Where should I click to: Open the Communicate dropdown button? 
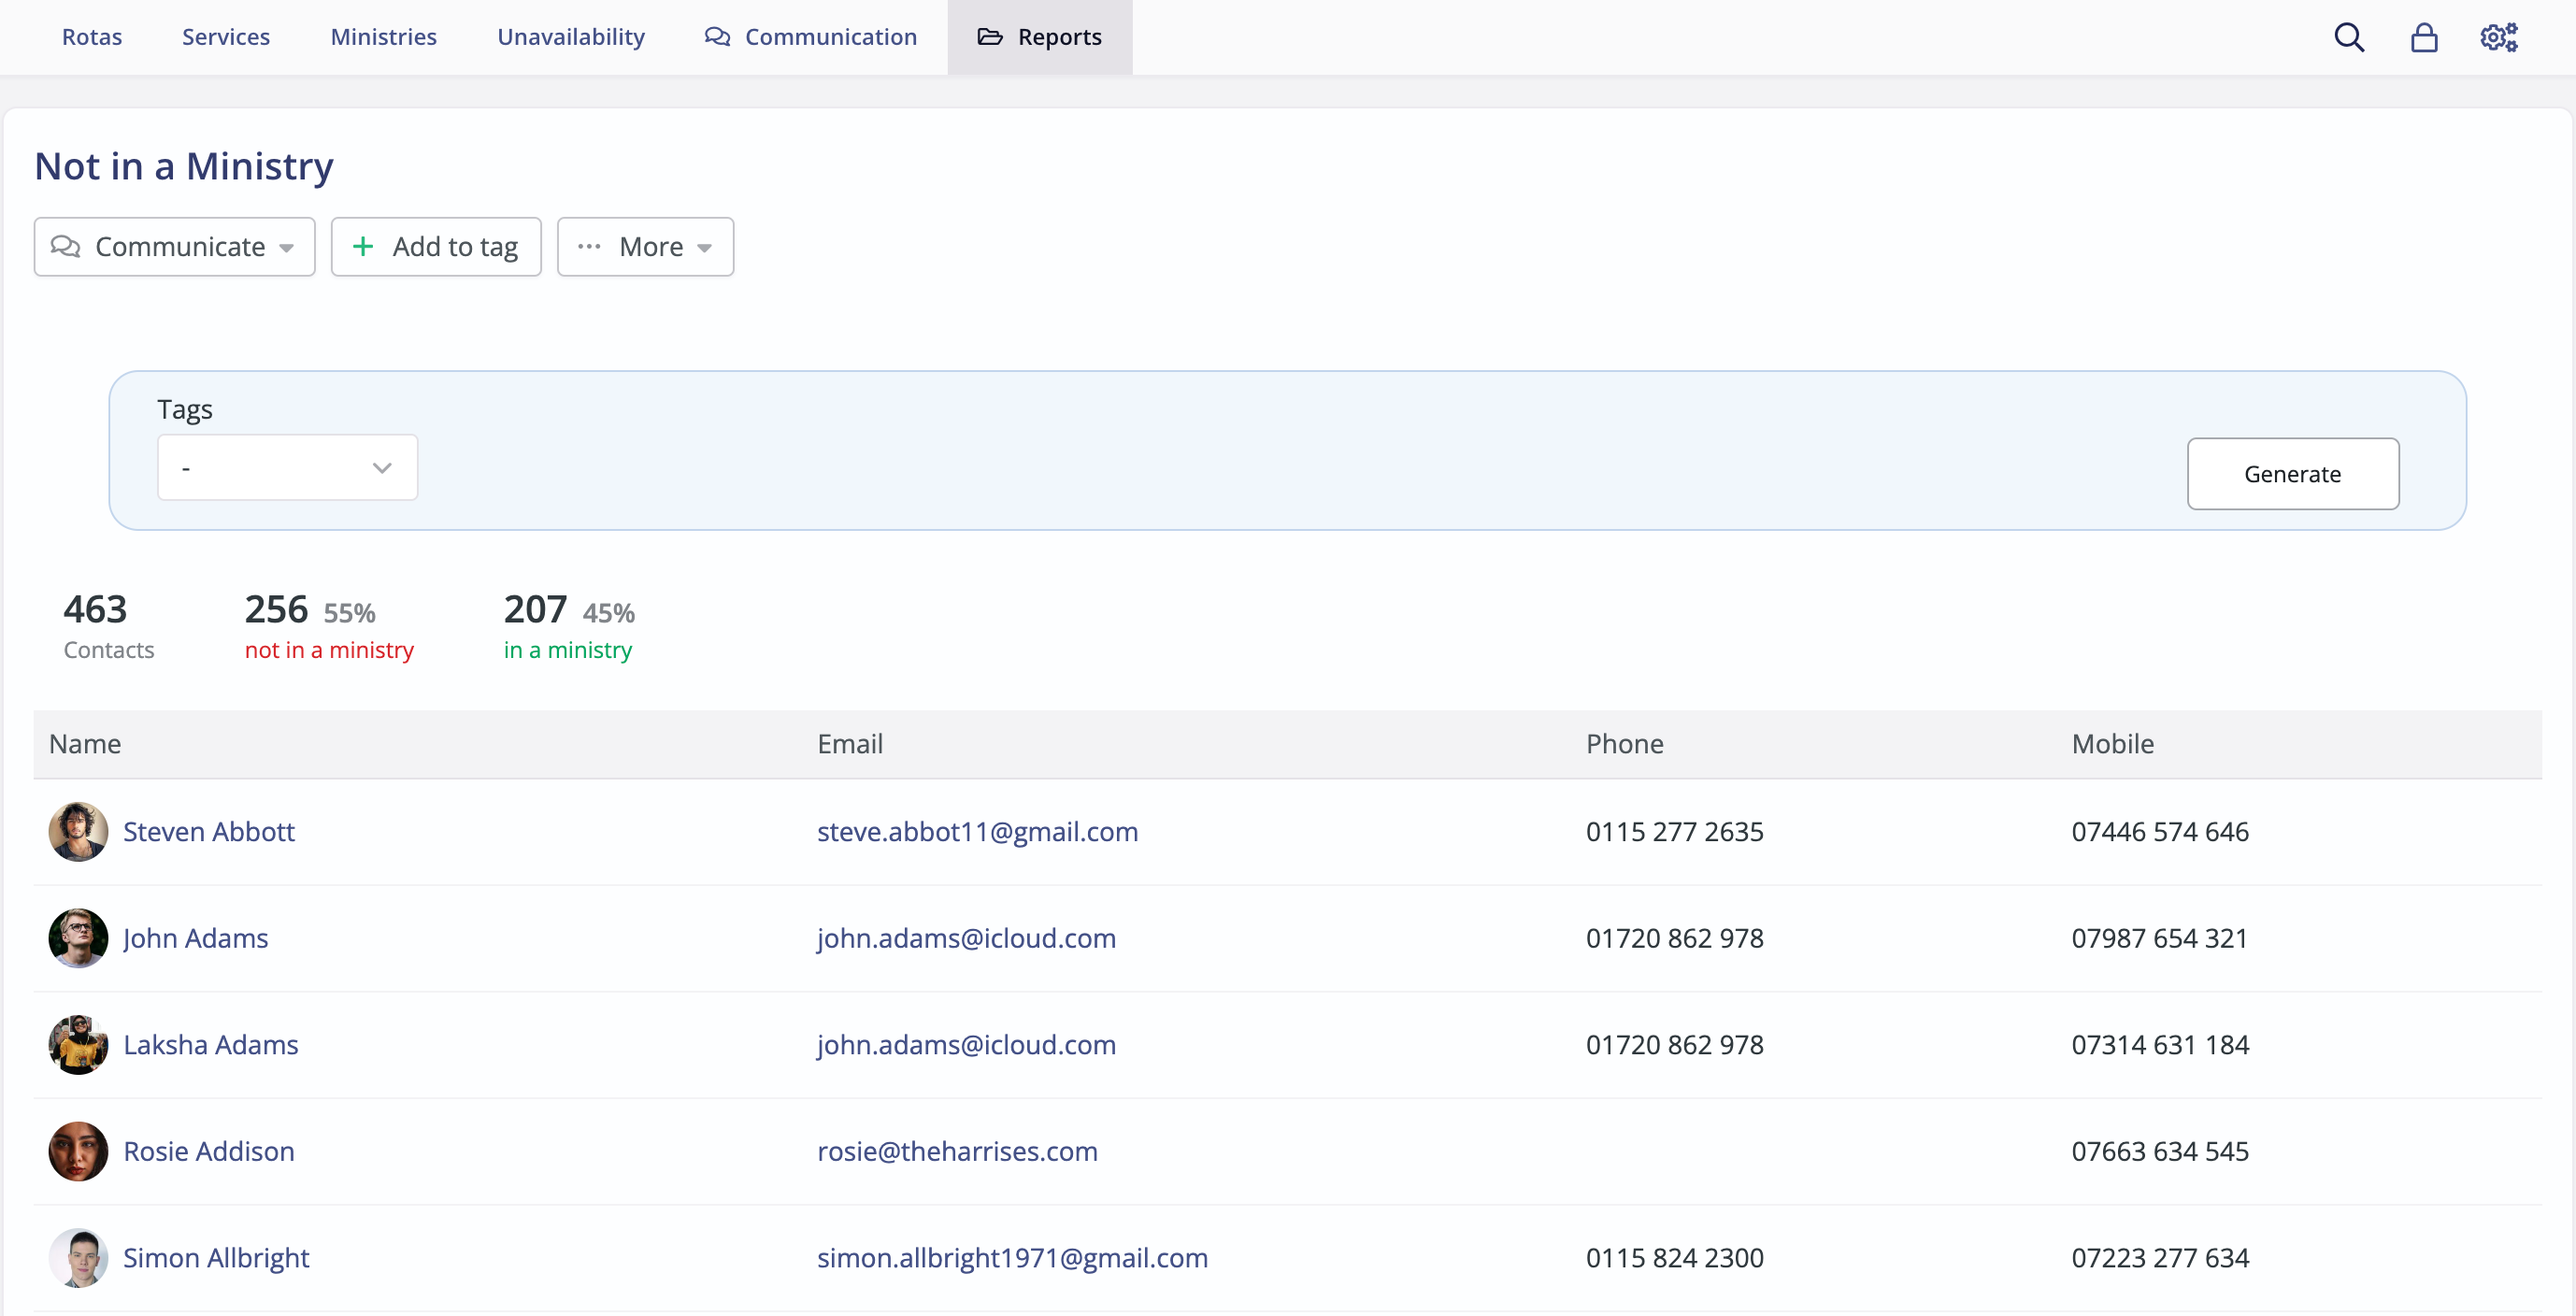[174, 247]
